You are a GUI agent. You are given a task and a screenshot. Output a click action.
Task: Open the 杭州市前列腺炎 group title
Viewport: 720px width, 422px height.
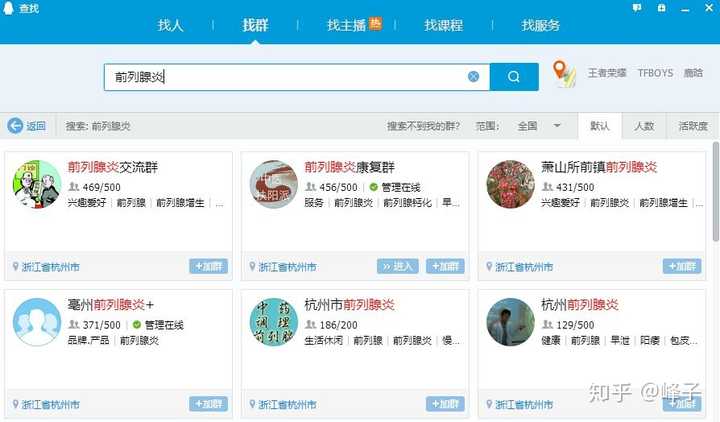(x=349, y=304)
